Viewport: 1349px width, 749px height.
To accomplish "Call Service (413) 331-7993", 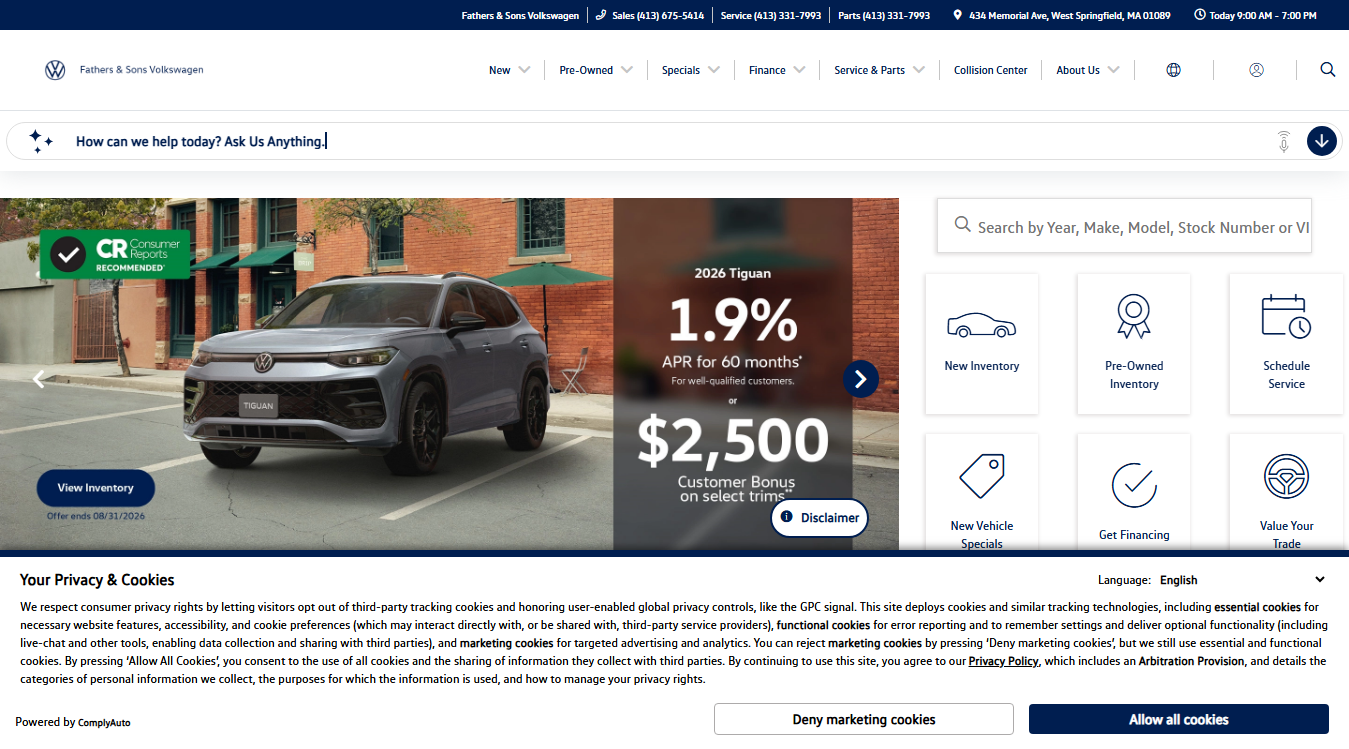I will pos(771,15).
